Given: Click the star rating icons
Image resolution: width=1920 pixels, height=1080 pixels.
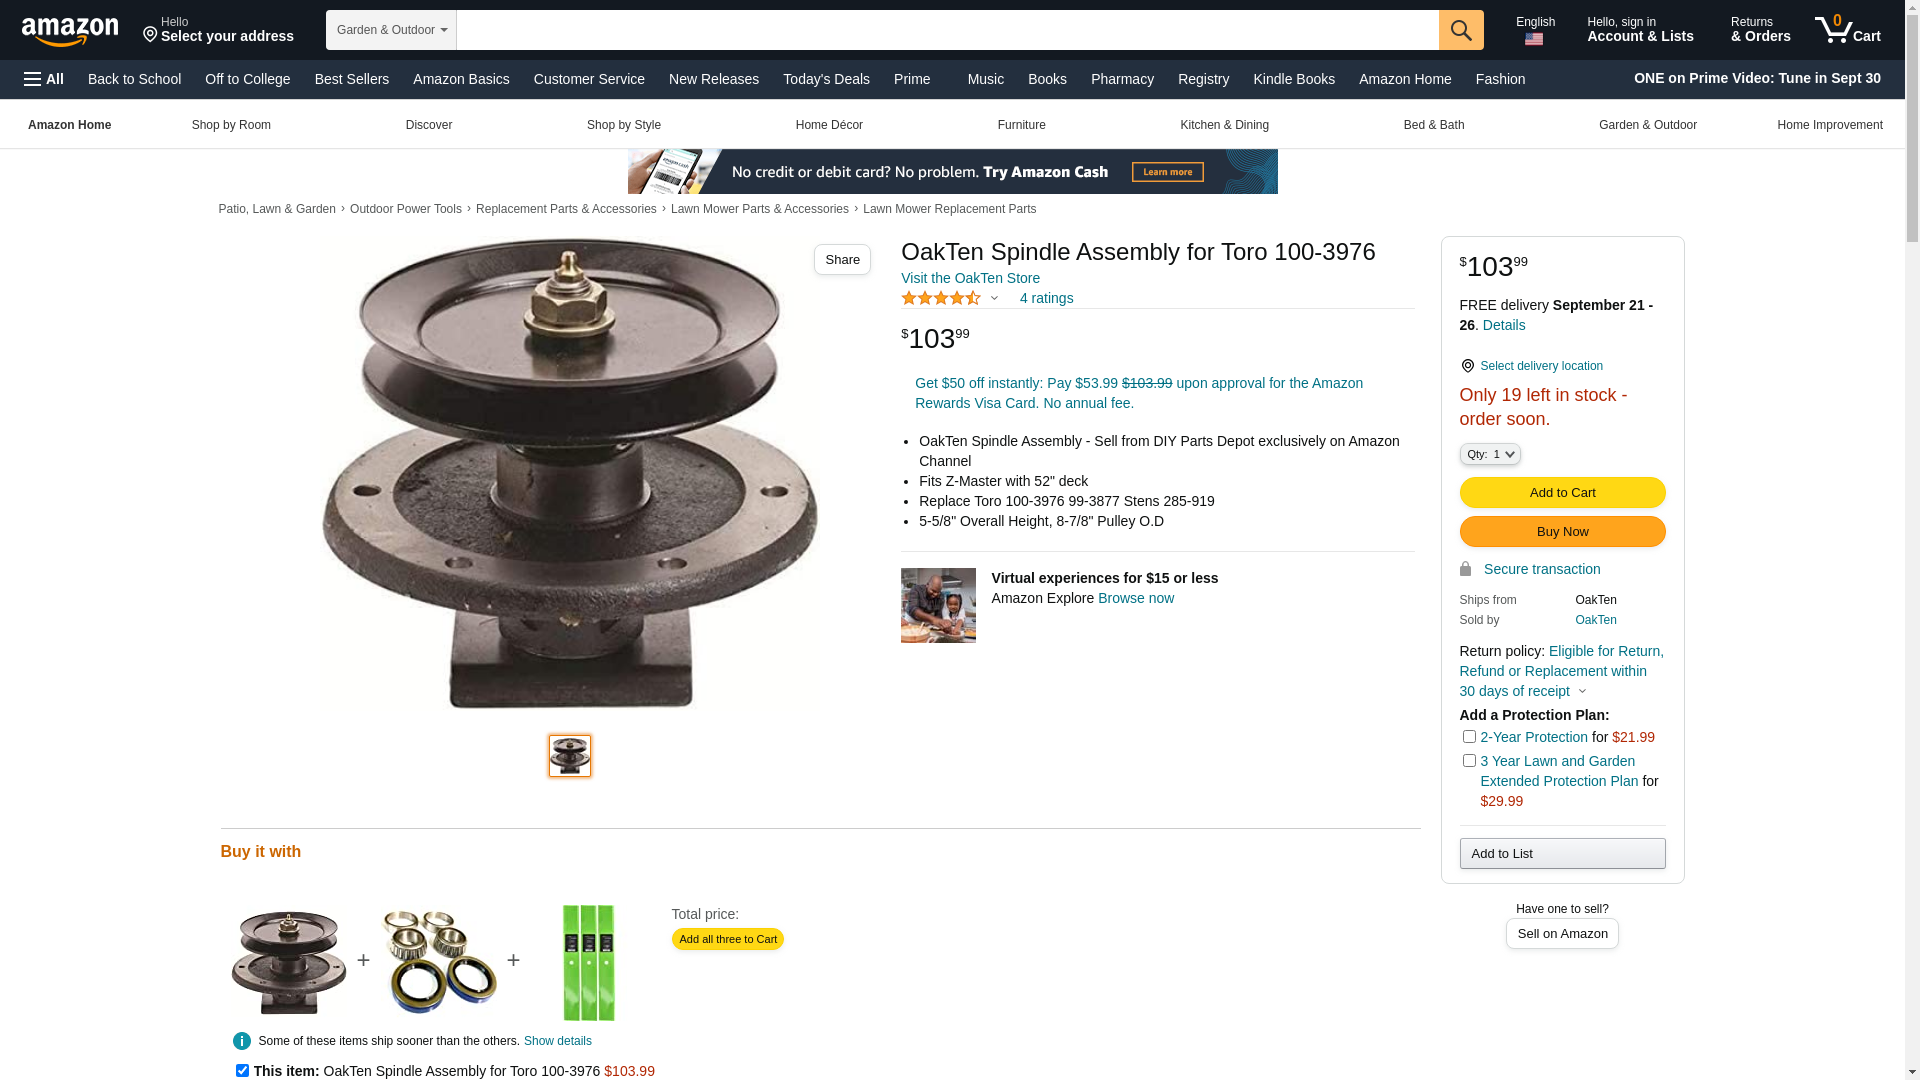Looking at the screenshot, I should [x=941, y=298].
